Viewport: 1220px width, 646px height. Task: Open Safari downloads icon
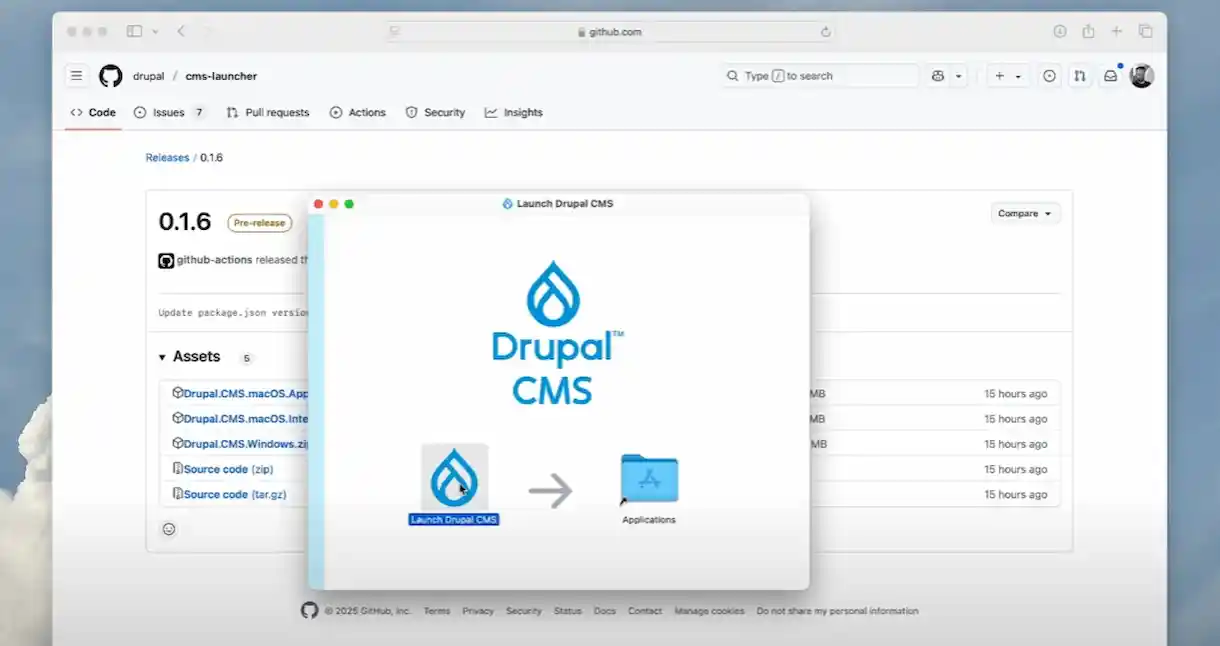[x=1059, y=31]
